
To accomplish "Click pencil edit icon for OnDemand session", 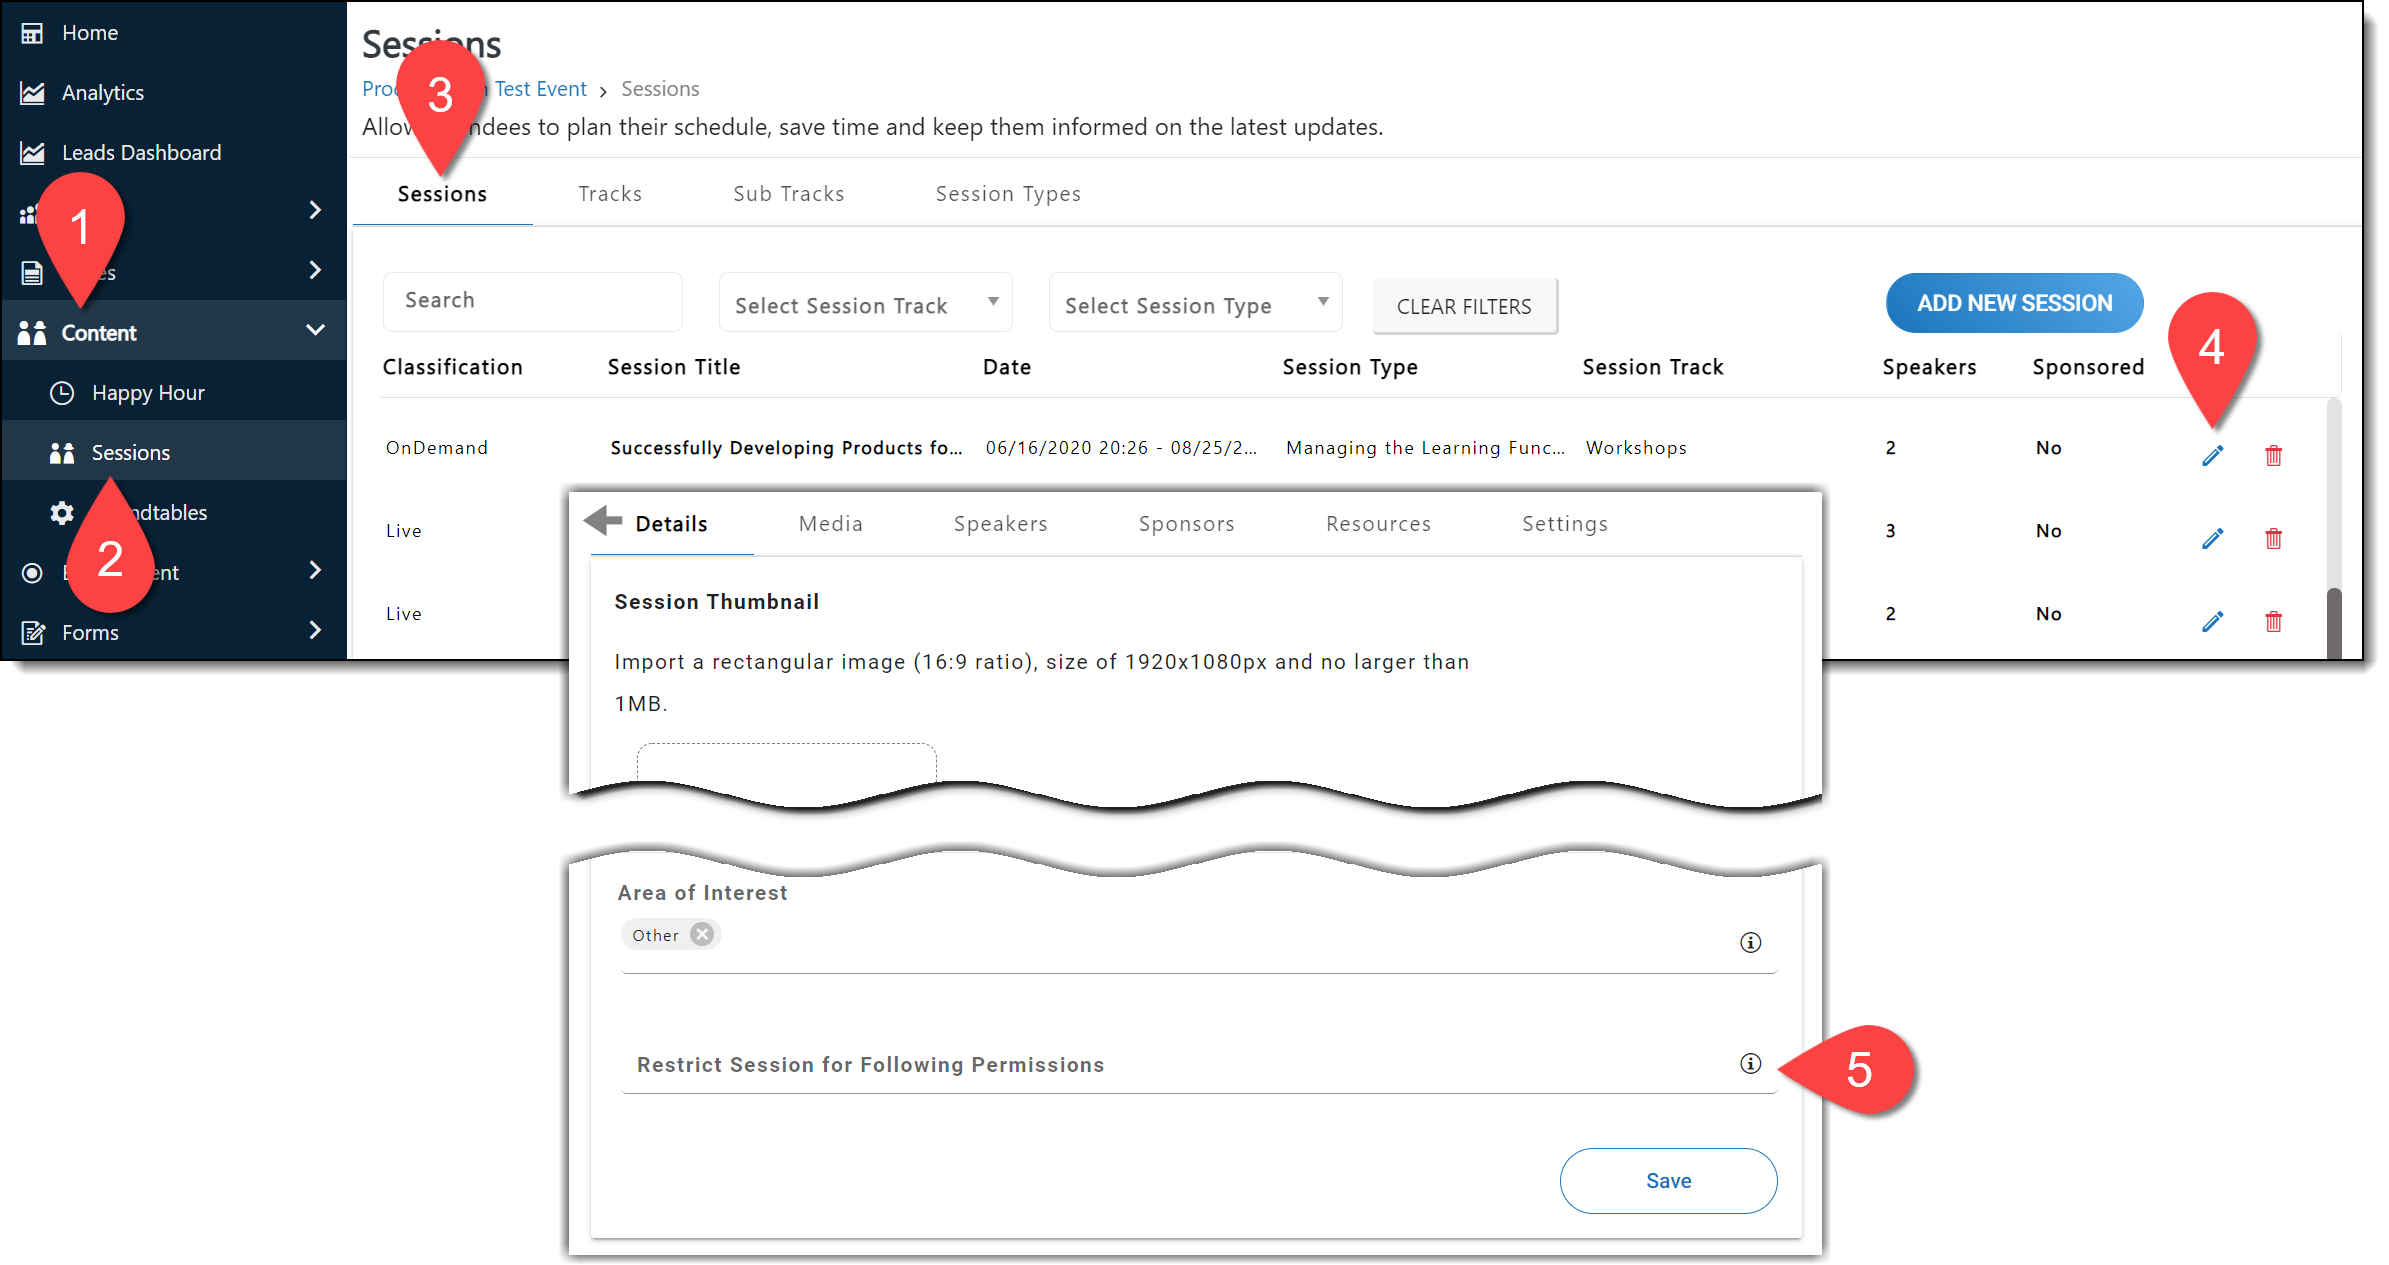I will point(2212,456).
